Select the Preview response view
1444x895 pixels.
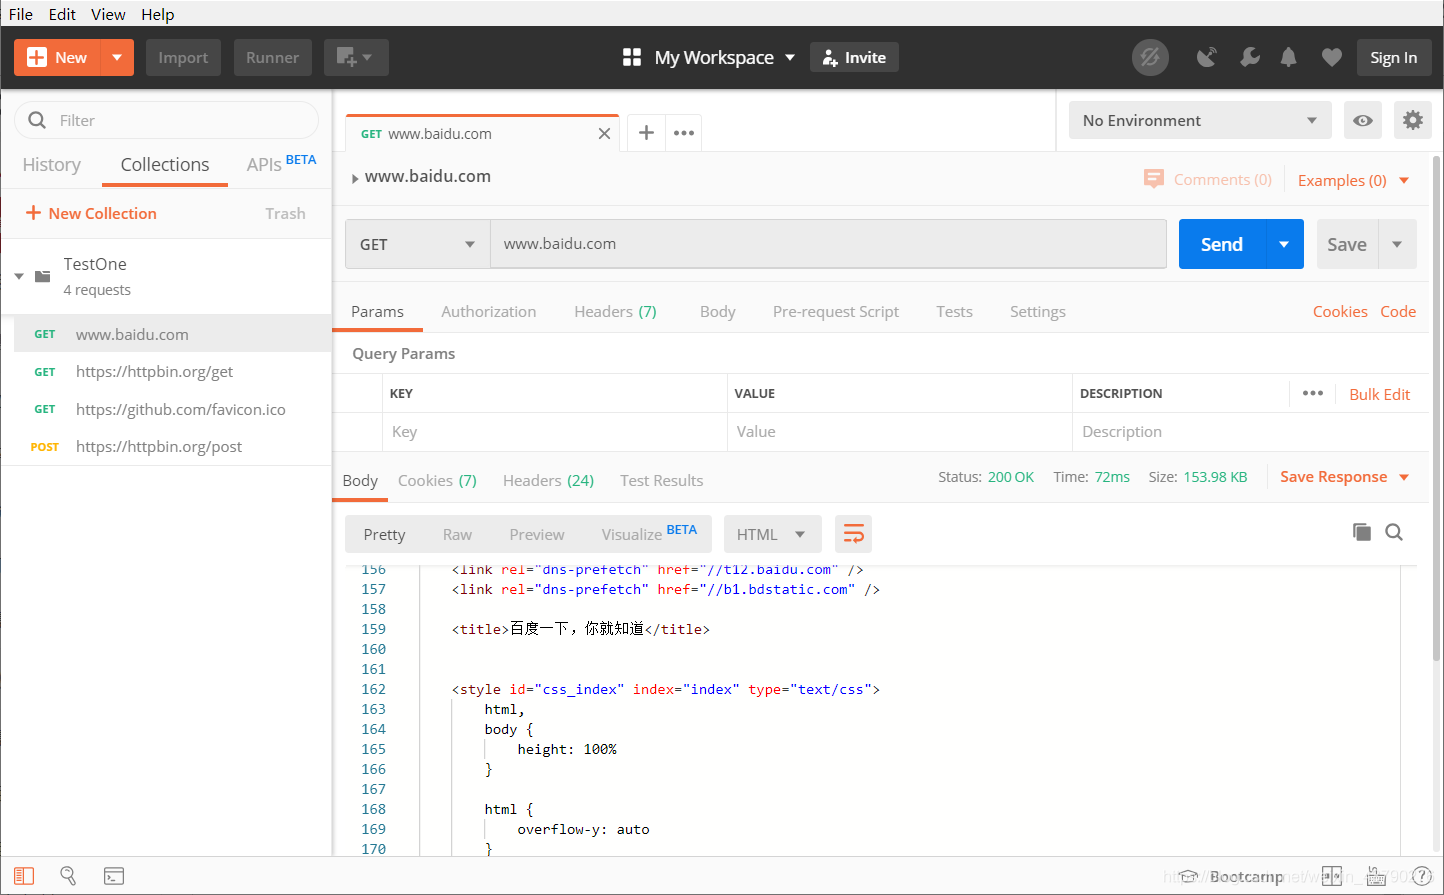tap(537, 534)
